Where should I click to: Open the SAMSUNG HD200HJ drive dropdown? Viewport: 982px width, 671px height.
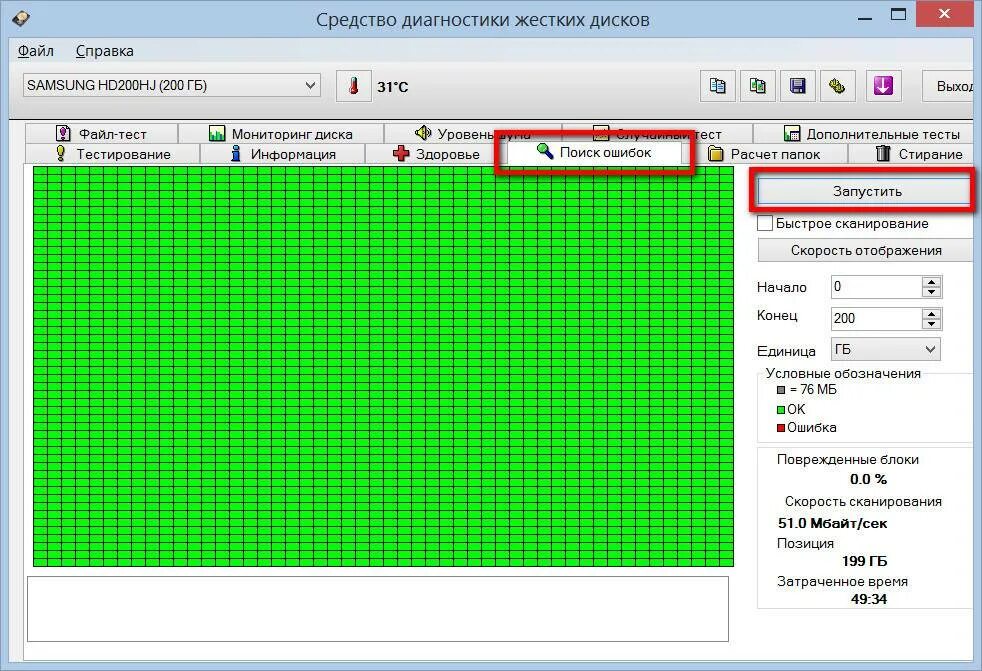[172, 85]
